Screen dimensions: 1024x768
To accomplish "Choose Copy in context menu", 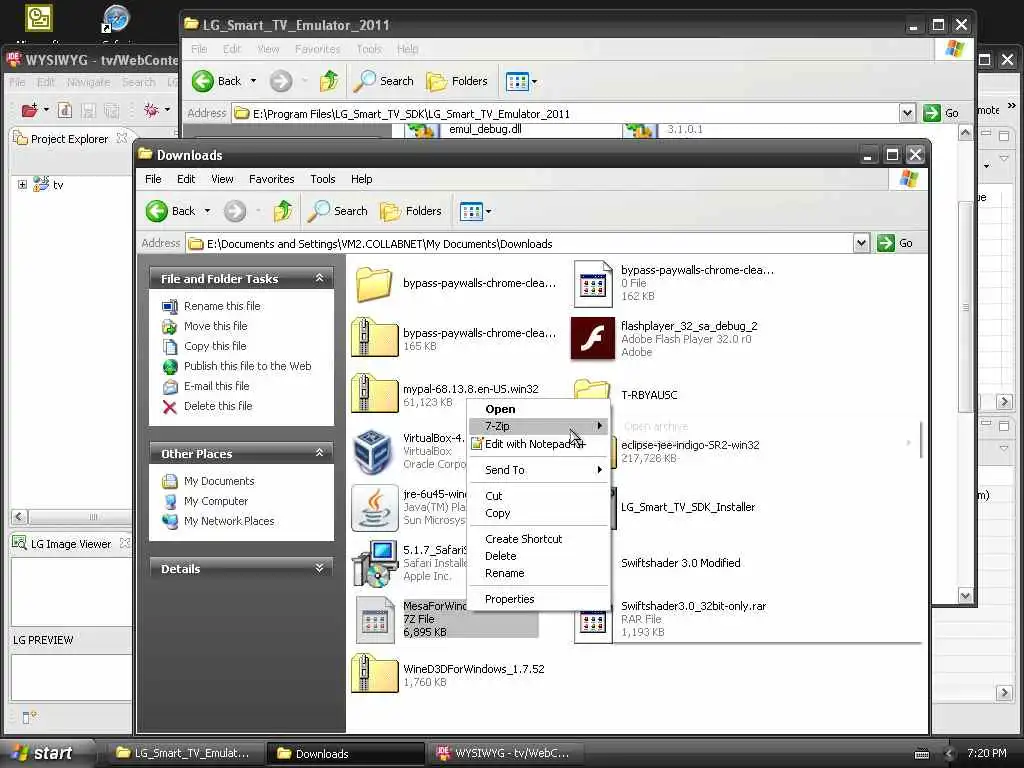I will 539,513.
